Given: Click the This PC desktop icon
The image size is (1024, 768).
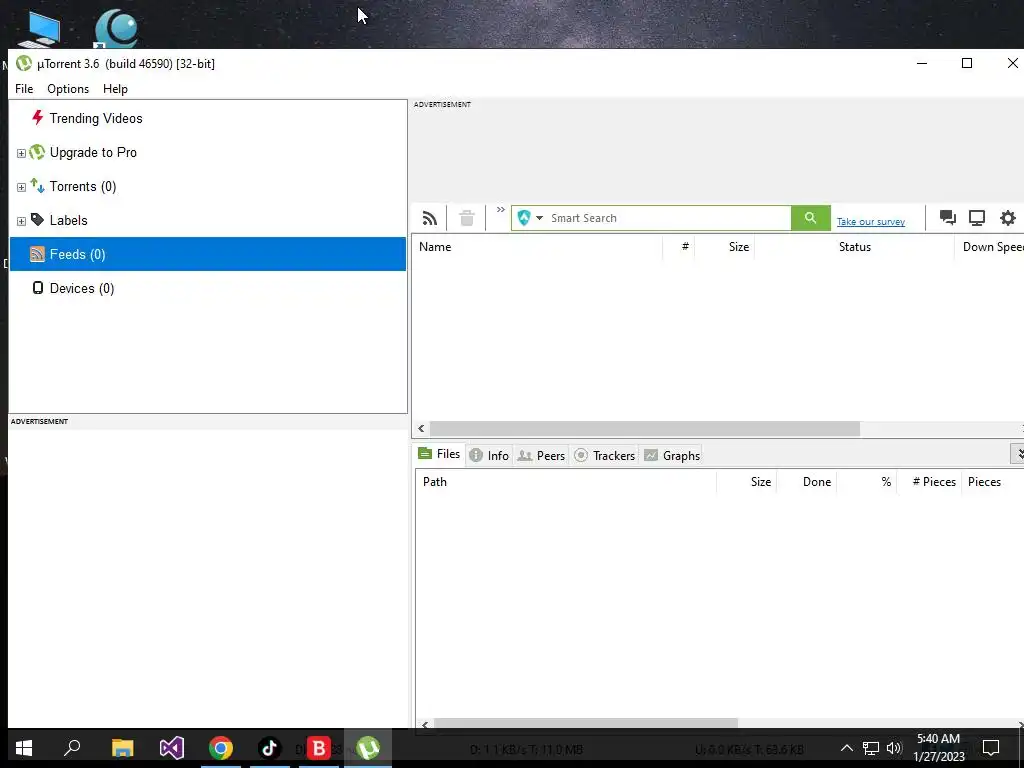Looking at the screenshot, I should pyautogui.click(x=40, y=29).
